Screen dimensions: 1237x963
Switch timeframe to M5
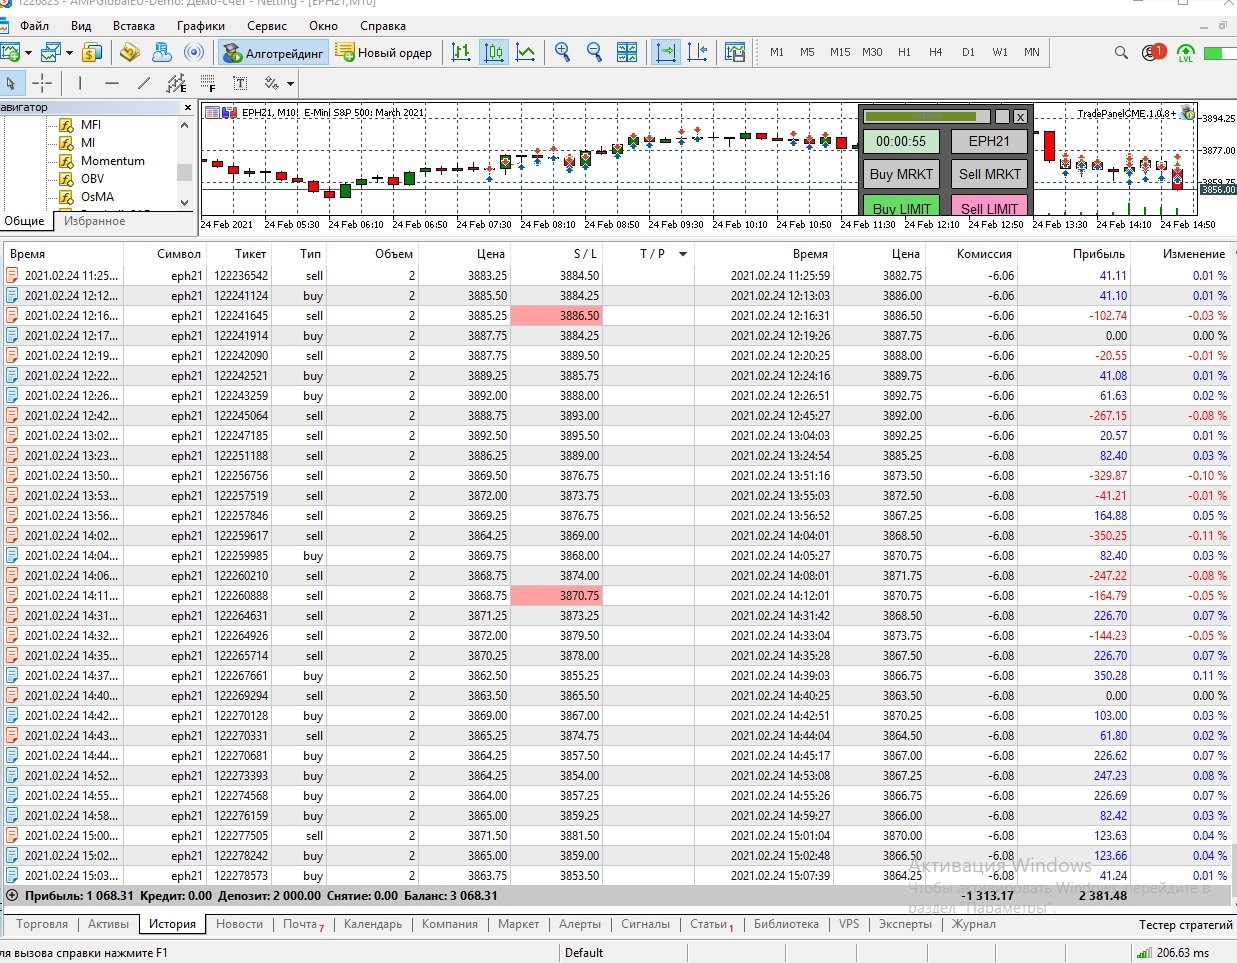(x=807, y=52)
